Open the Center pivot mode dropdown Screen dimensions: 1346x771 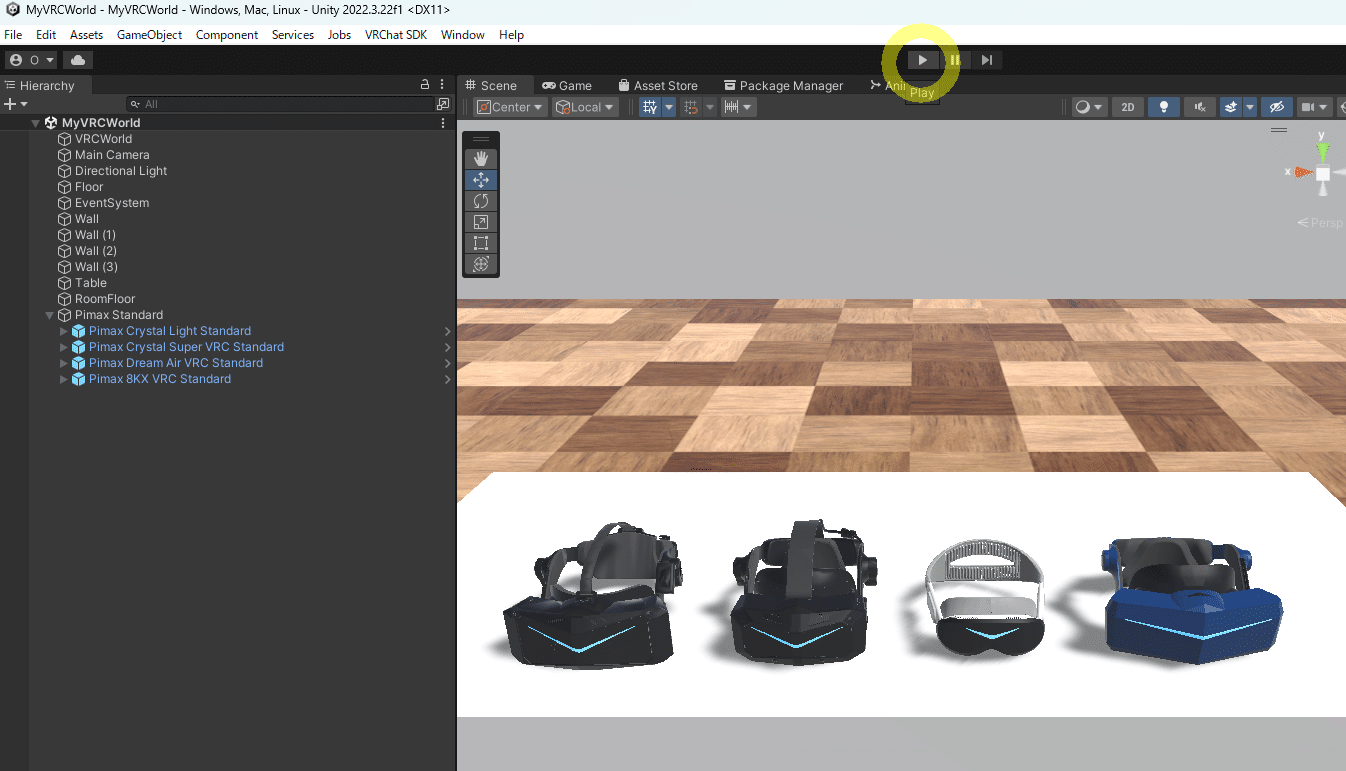pos(510,107)
